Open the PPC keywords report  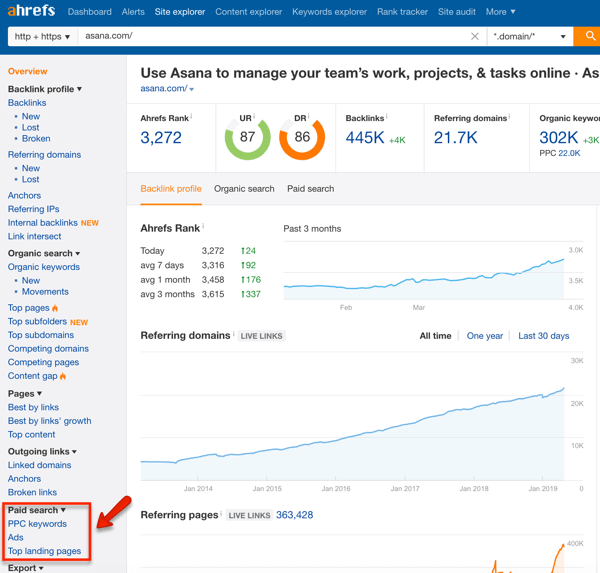37,524
